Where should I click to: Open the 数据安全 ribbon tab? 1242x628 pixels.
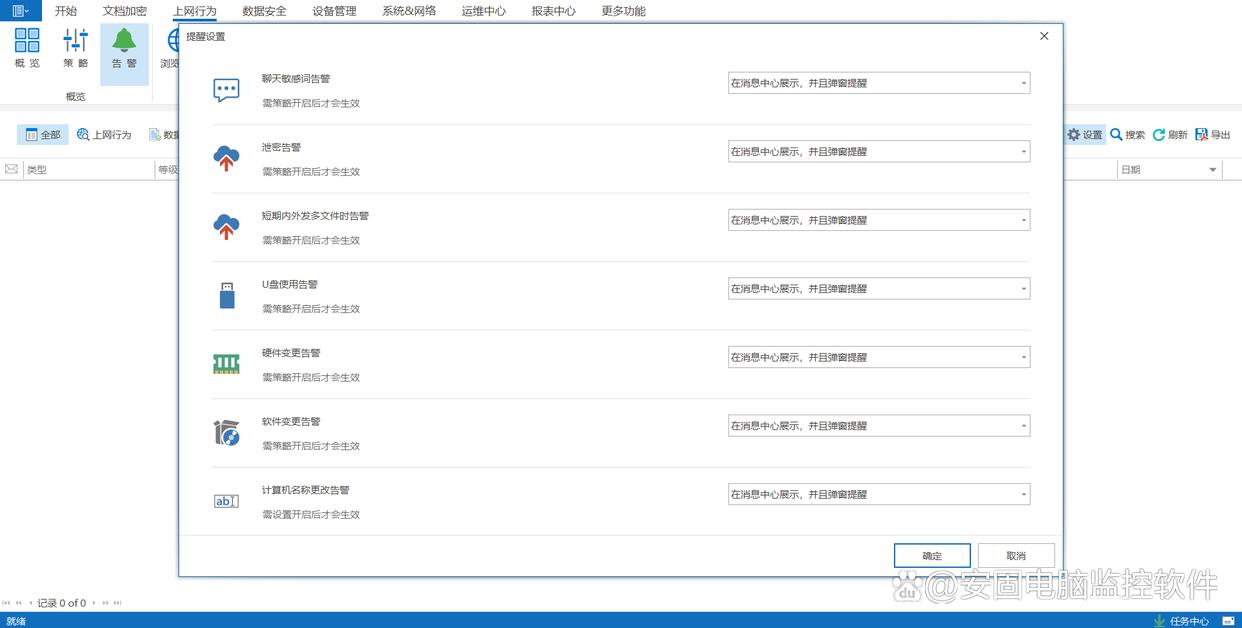[264, 11]
